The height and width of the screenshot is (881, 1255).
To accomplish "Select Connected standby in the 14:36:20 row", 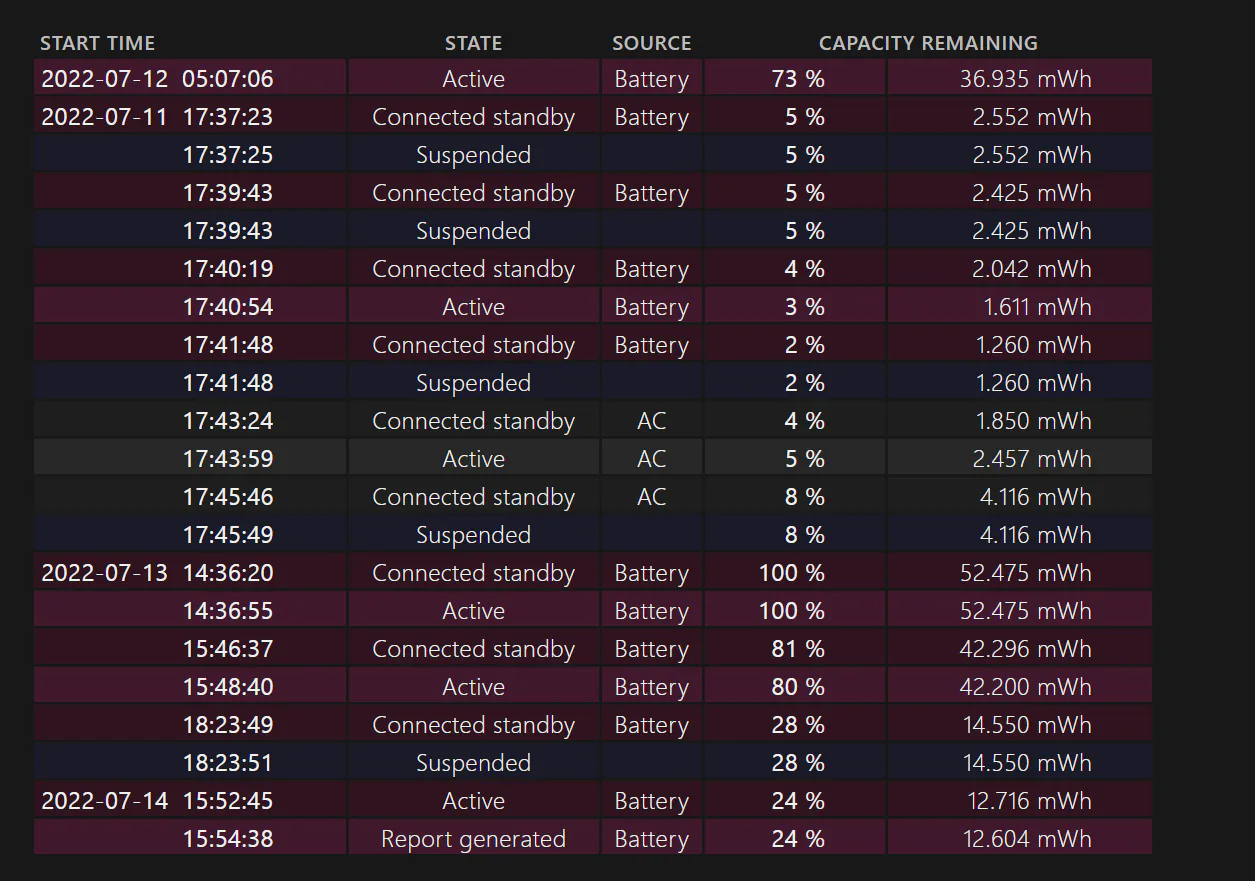I will 473,573.
